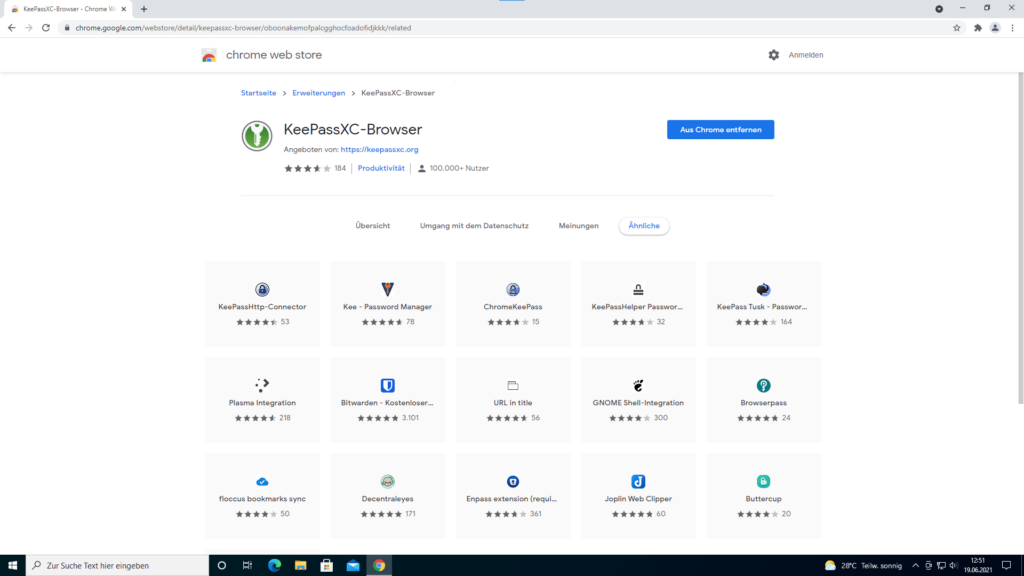The height and width of the screenshot is (576, 1024).
Task: Go back to the previous page
Action: (12, 28)
